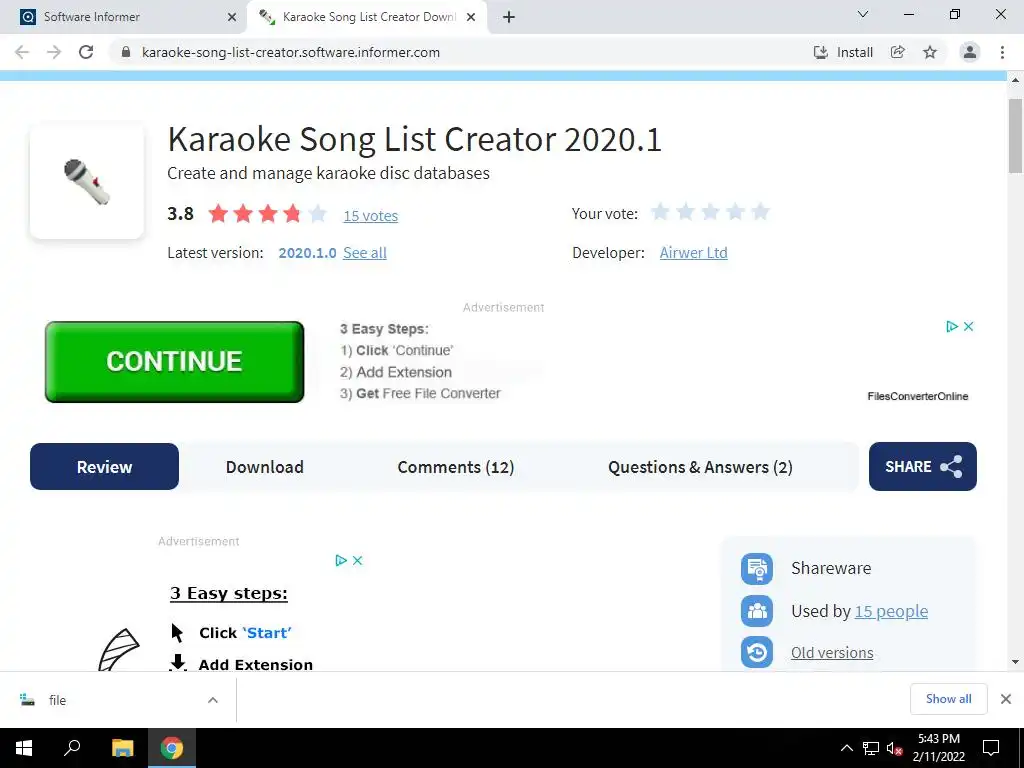Show hidden system tray icons
Screen dimensions: 1024x768
click(846, 748)
